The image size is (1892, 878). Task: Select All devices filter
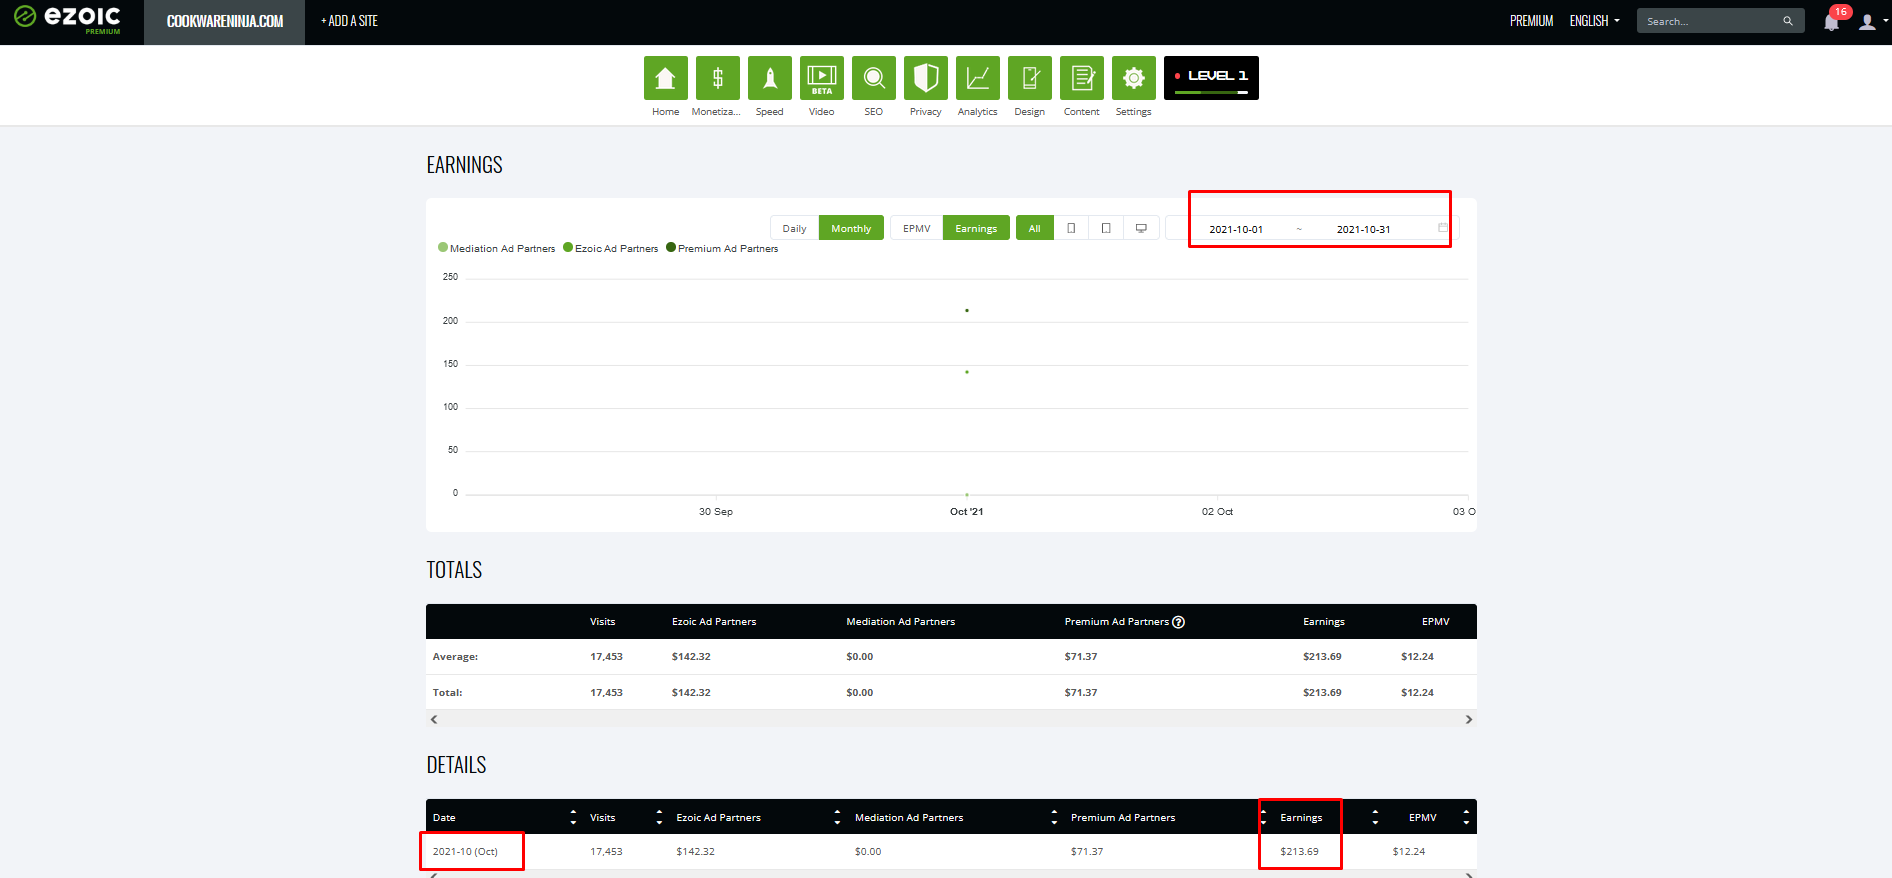[x=1035, y=228]
